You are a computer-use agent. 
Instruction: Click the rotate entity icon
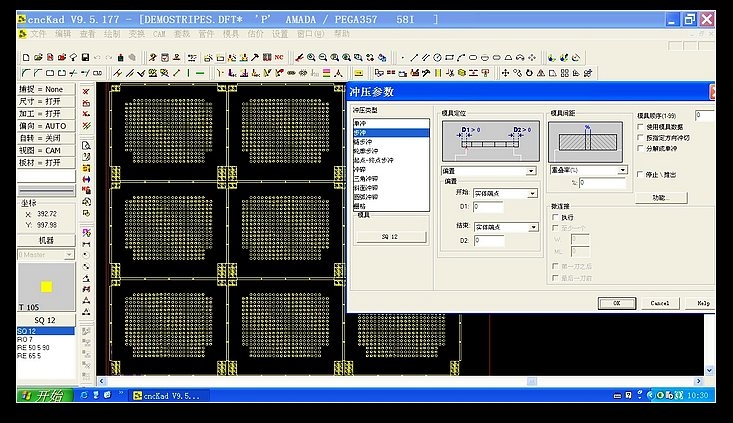[529, 73]
